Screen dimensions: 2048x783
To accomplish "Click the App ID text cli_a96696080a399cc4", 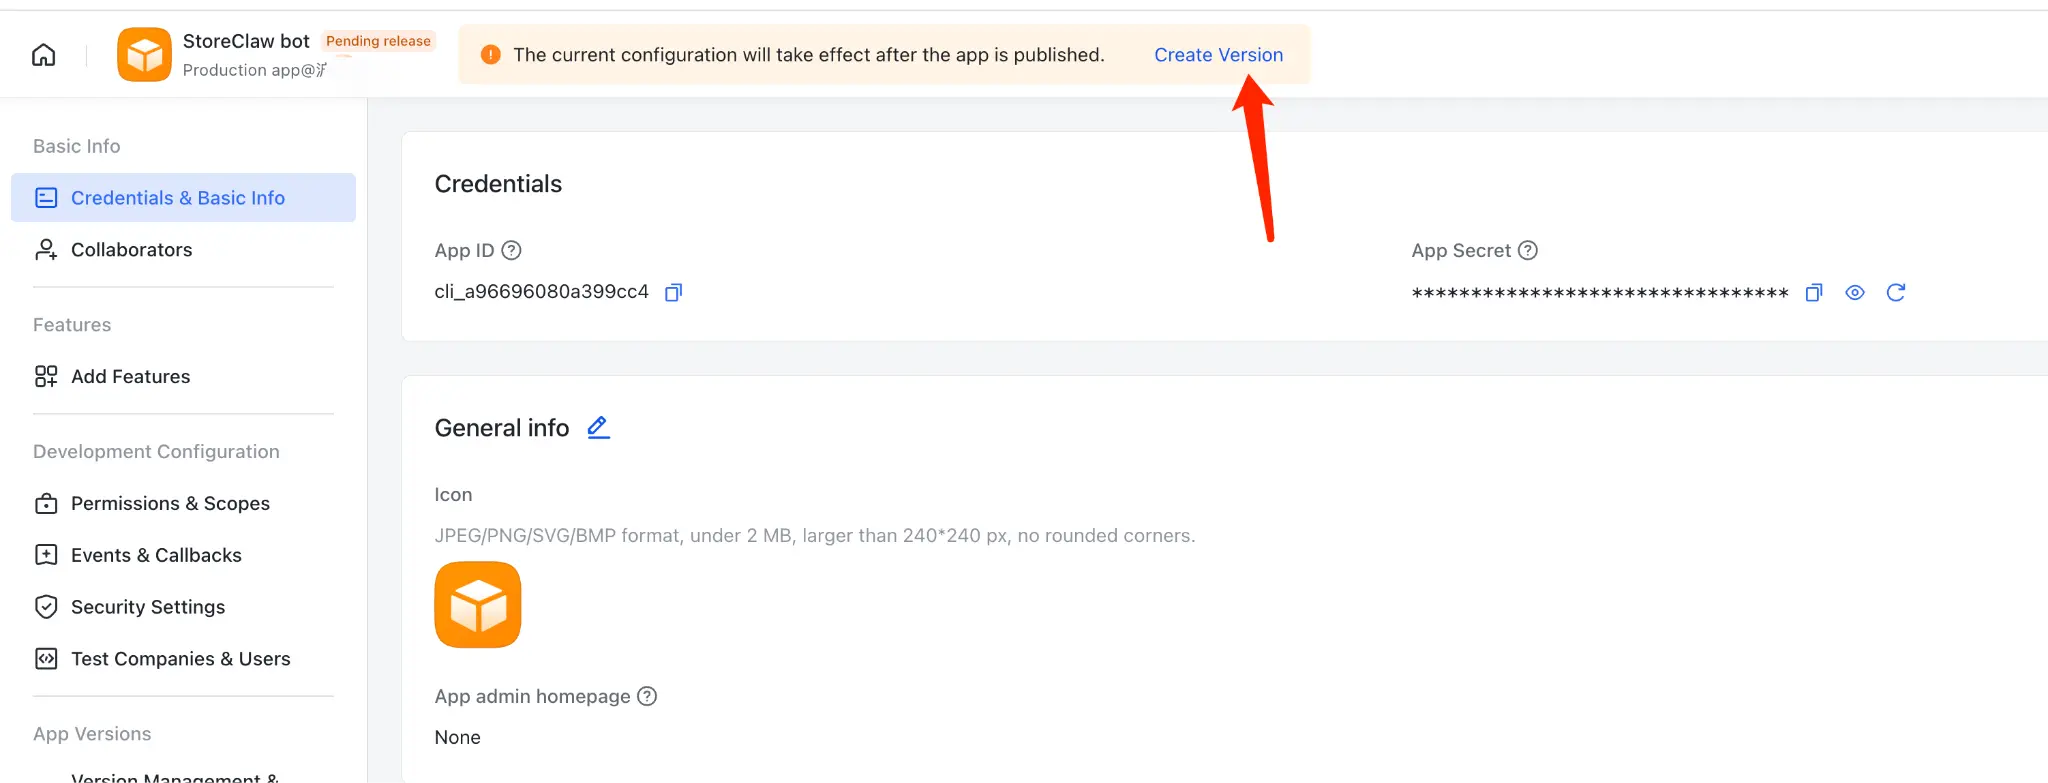I will pyautogui.click(x=542, y=292).
